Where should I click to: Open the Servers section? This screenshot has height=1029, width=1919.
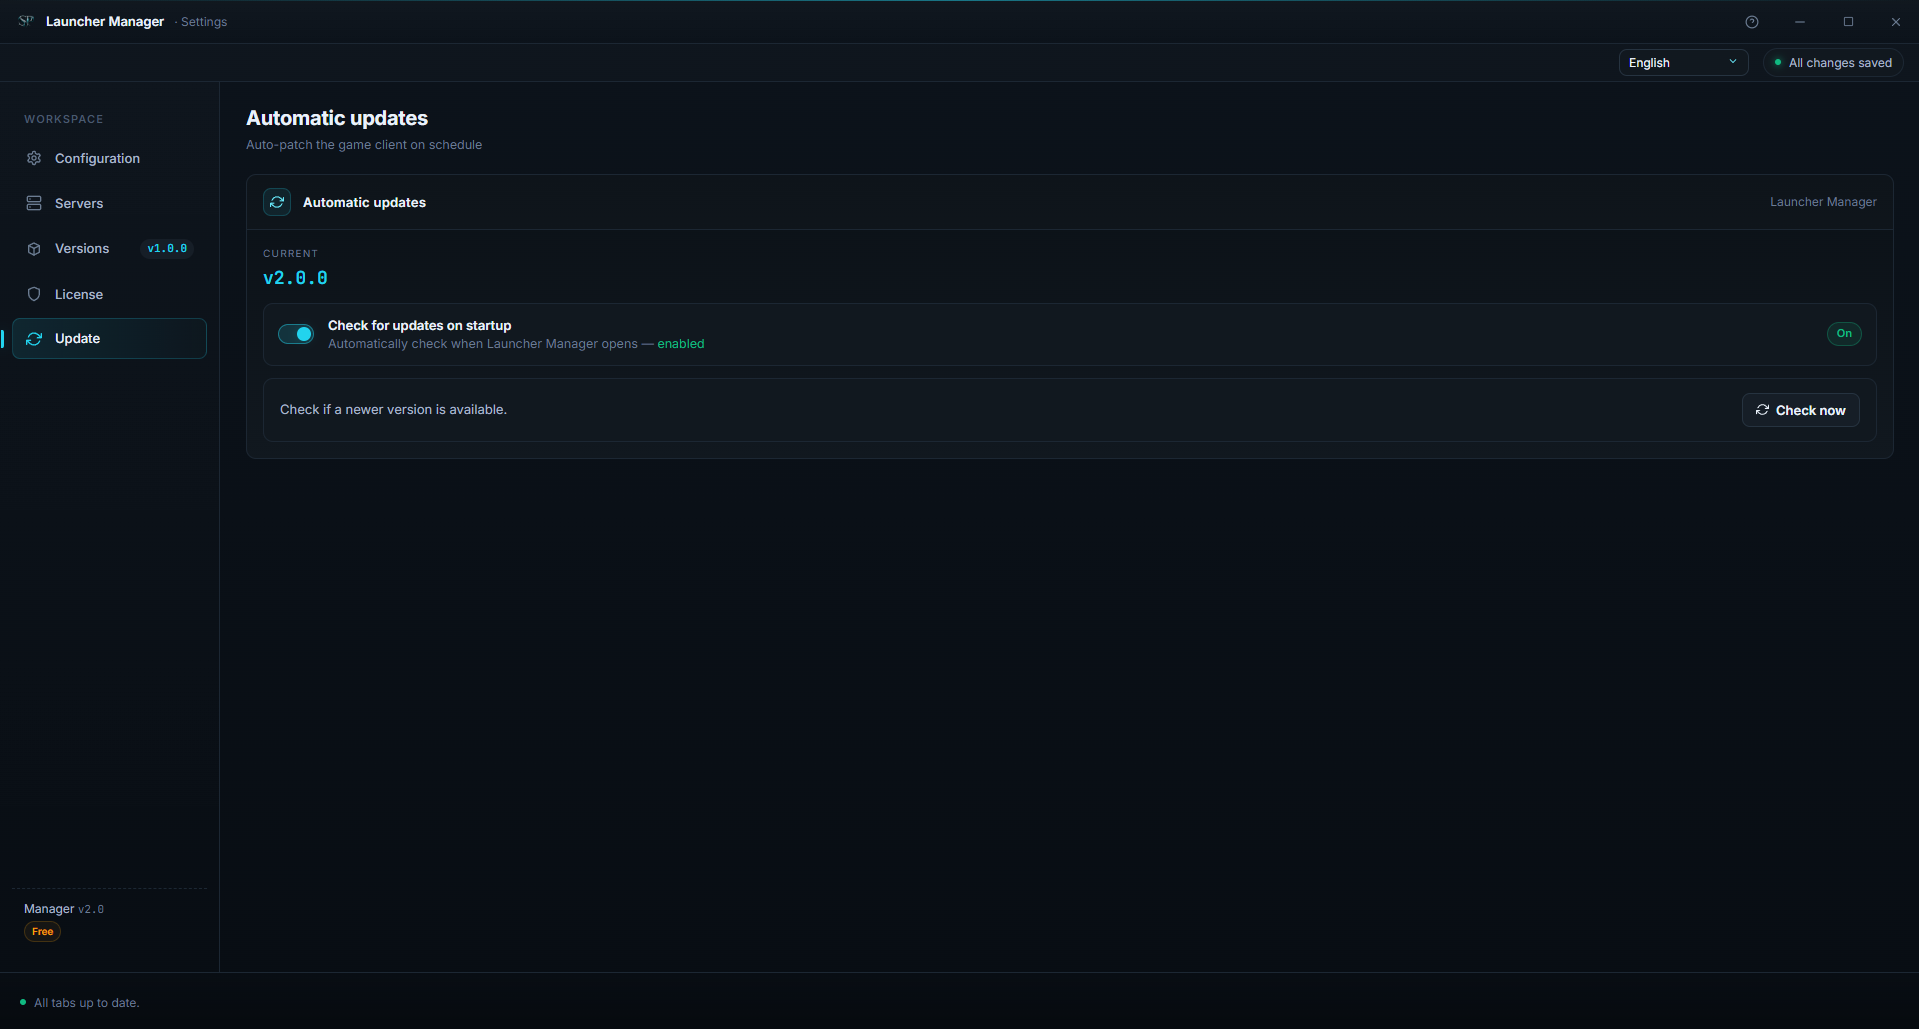(x=109, y=203)
